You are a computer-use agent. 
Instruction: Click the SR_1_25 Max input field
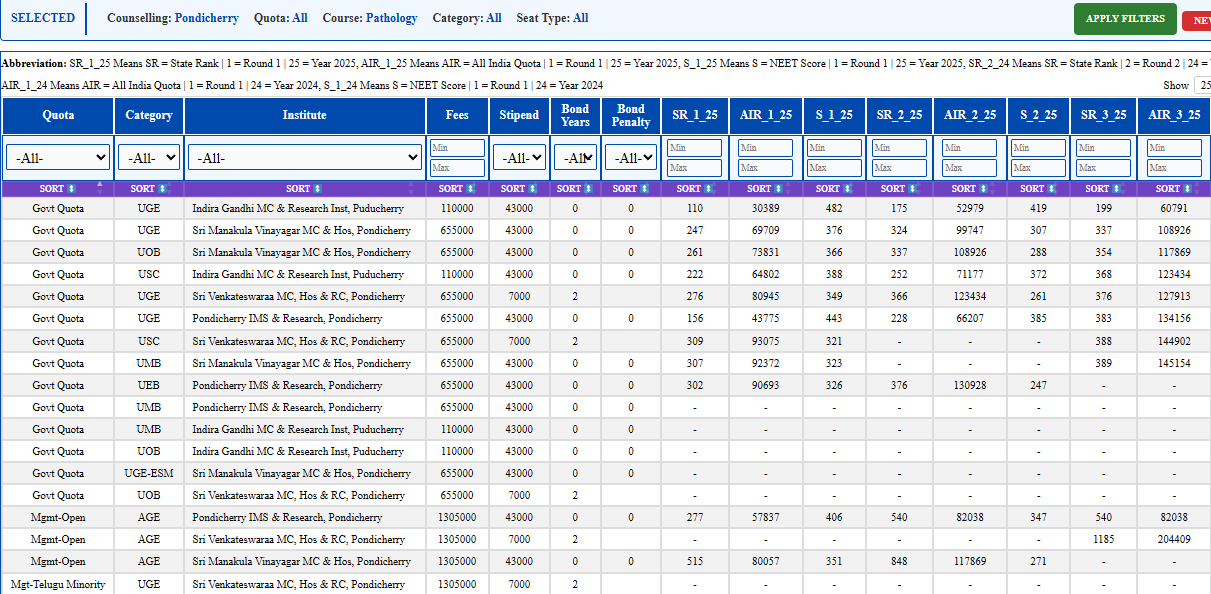[695, 168]
